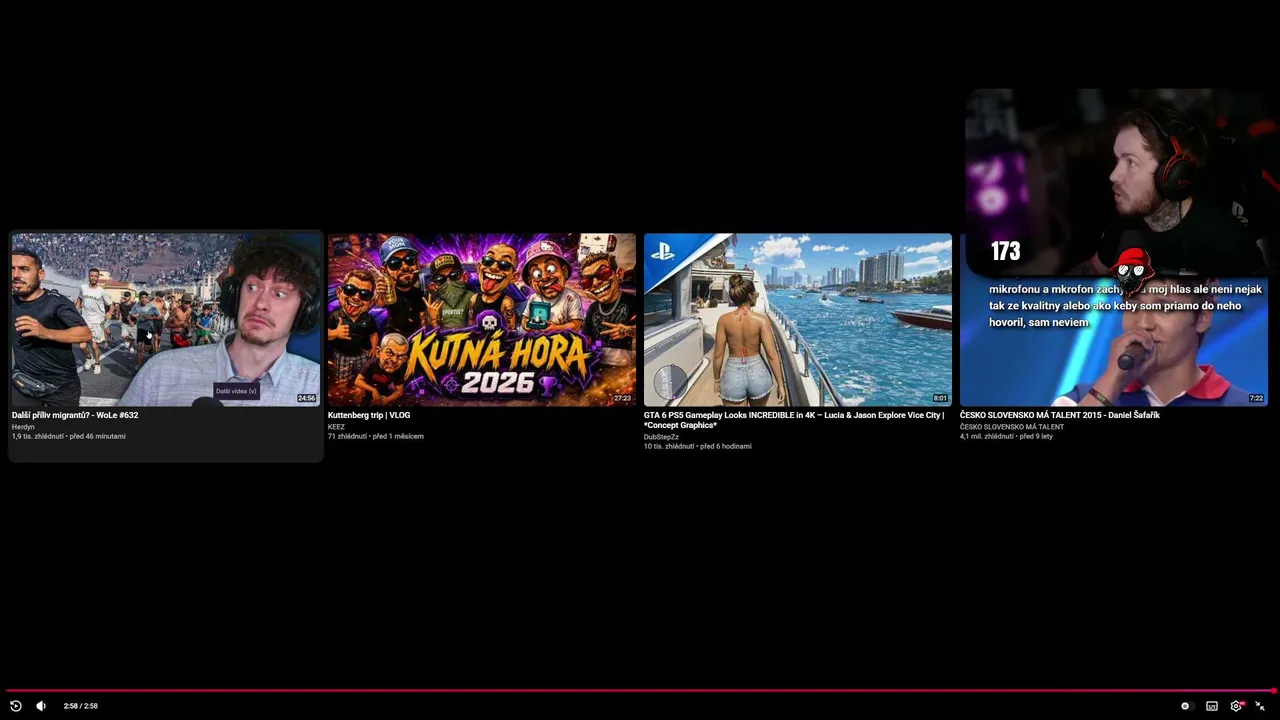
Task: Click the red video progress bar
Action: [x=640, y=690]
